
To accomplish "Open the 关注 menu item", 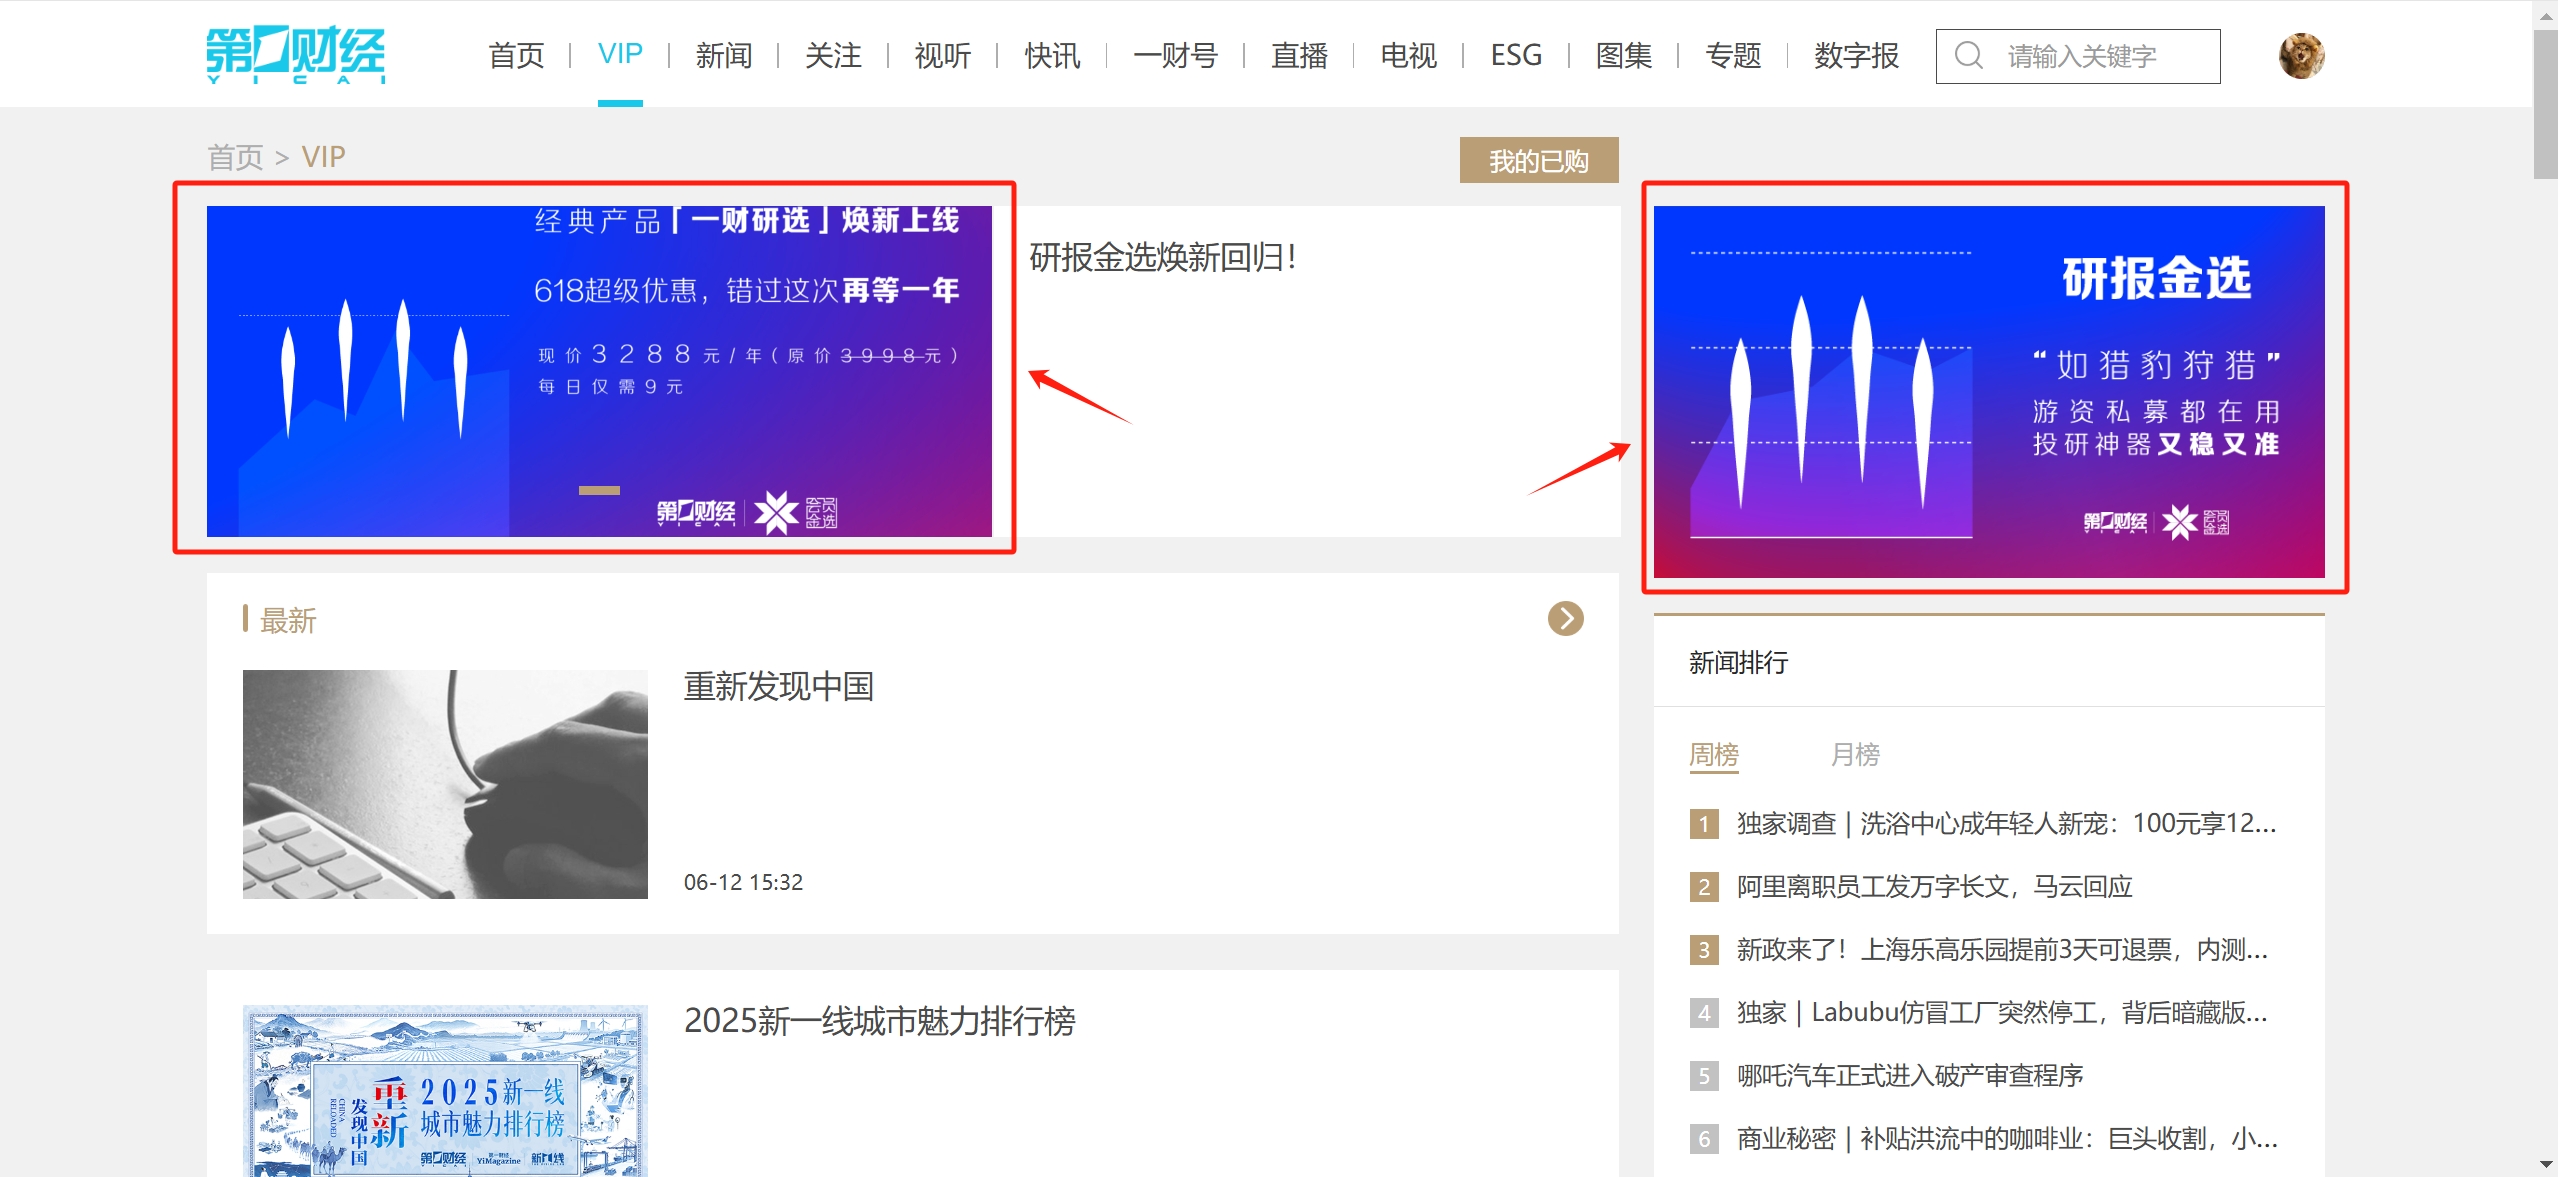I will click(833, 55).
